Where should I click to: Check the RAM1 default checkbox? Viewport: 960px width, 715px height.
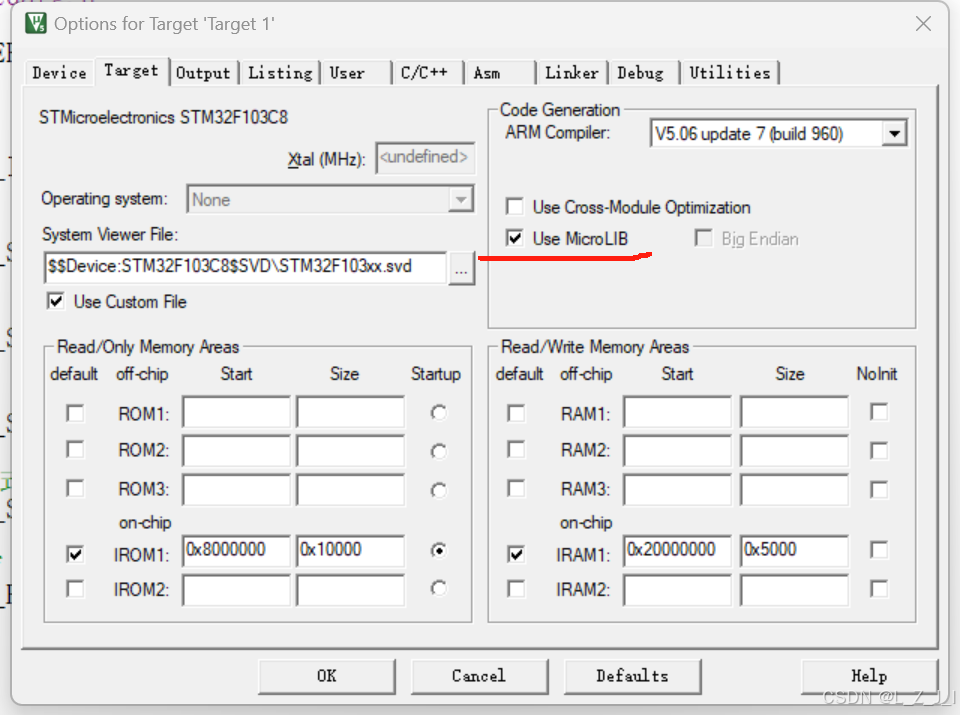[516, 414]
